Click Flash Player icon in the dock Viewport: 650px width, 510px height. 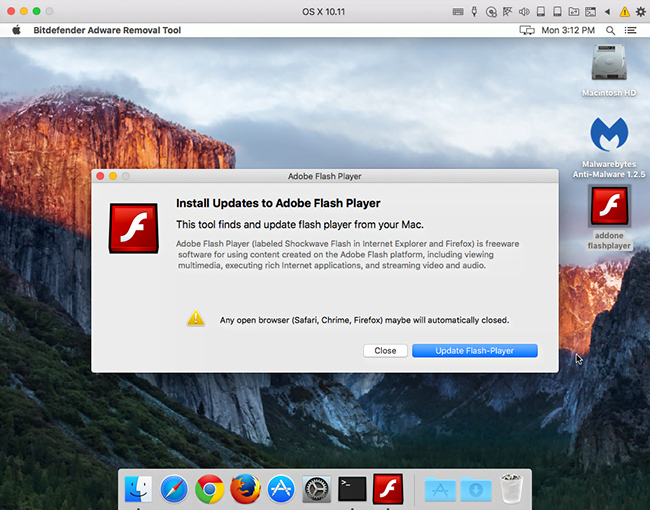388,489
